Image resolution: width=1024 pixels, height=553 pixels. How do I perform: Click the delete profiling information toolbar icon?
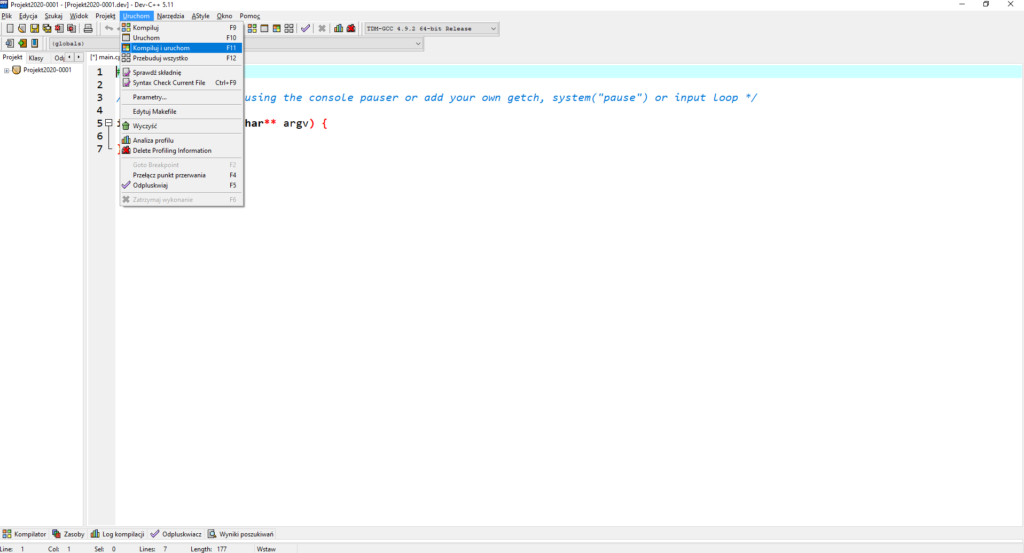pyautogui.click(x=351, y=28)
